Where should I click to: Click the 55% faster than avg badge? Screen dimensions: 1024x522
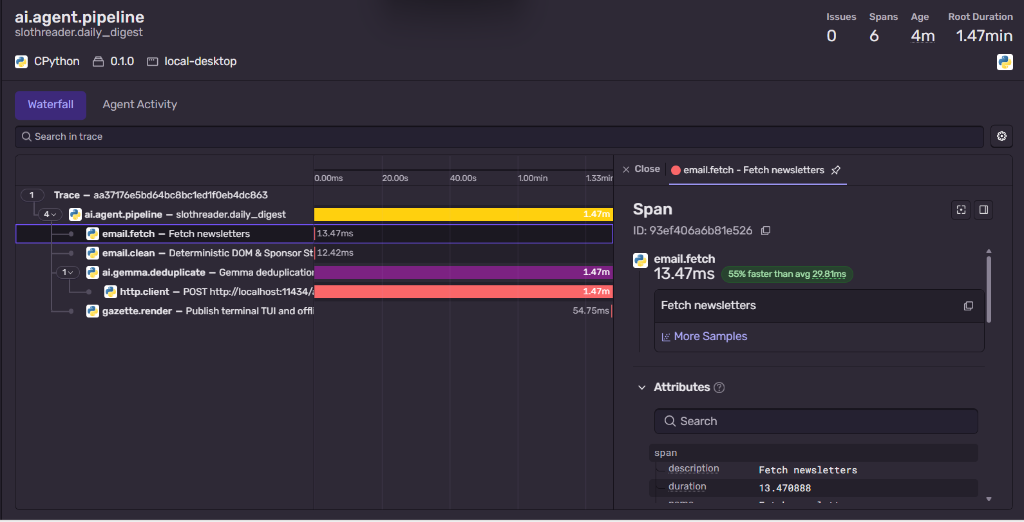click(786, 274)
